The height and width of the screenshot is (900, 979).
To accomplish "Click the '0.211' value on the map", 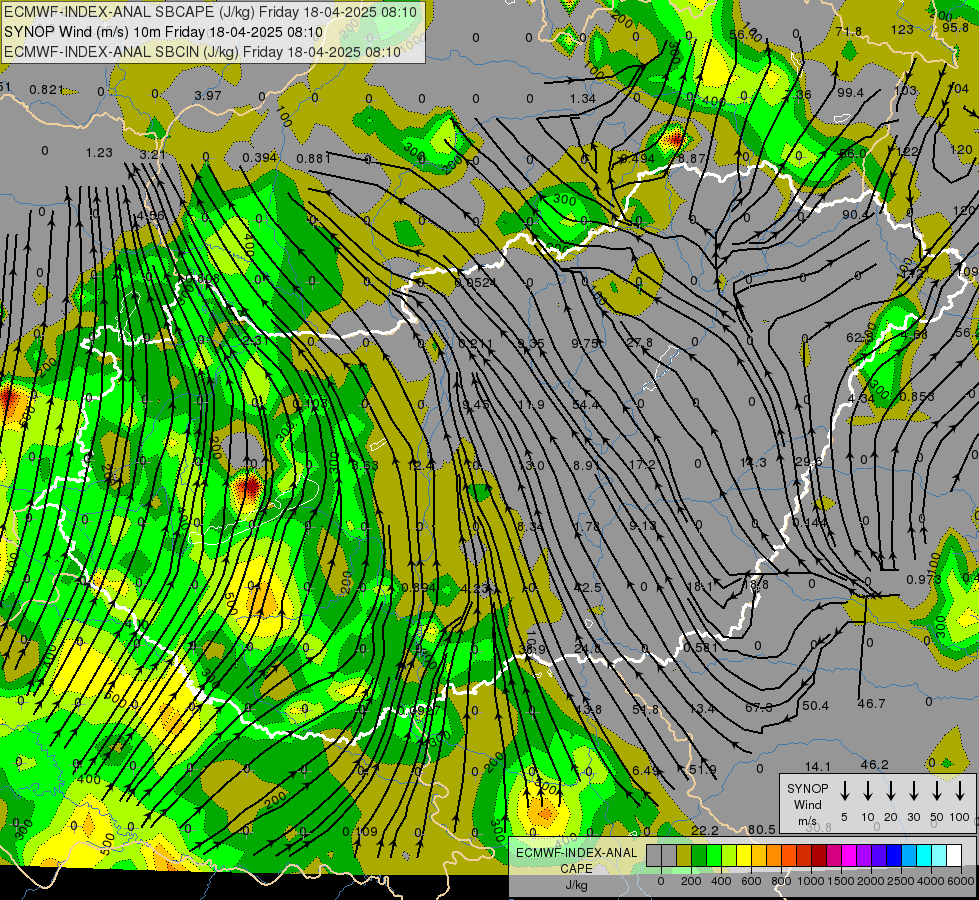I will click(x=475, y=344).
